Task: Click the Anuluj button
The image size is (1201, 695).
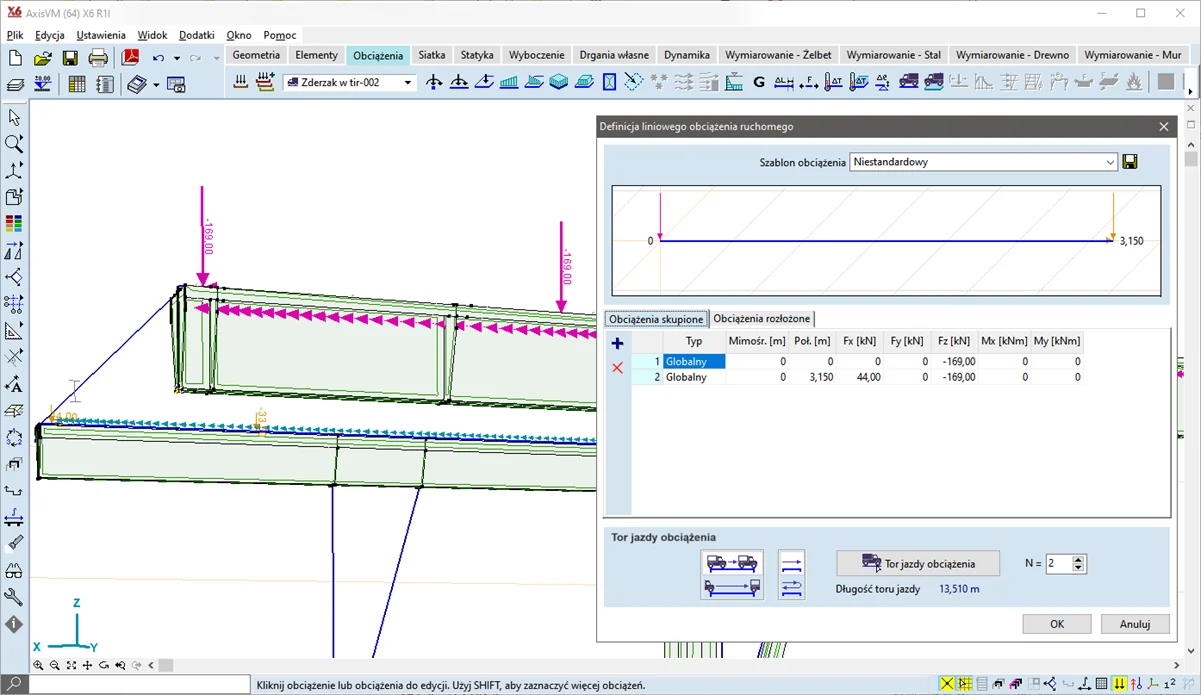Action: point(1134,624)
